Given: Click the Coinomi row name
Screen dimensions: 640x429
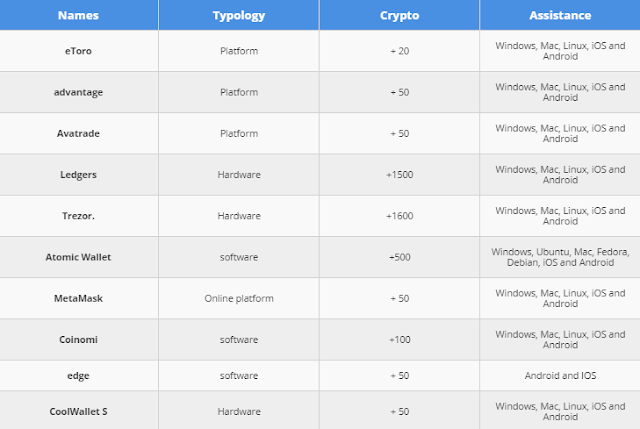Looking at the screenshot, I should (x=79, y=340).
